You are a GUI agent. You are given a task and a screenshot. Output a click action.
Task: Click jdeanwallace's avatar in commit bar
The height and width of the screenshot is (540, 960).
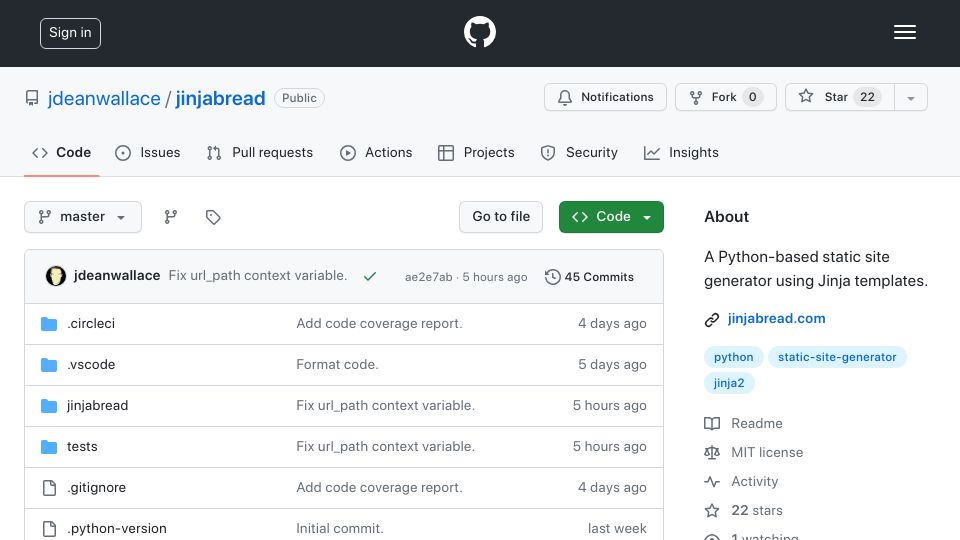[x=56, y=276]
